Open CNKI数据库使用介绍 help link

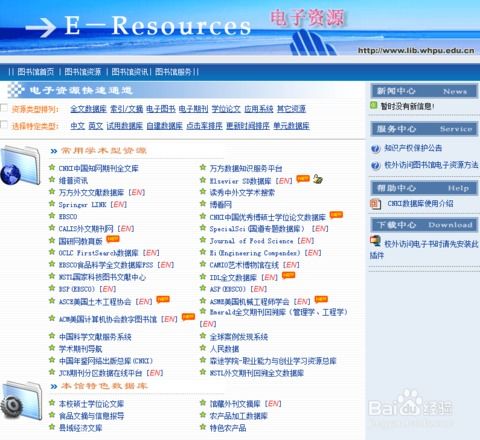coord(420,203)
